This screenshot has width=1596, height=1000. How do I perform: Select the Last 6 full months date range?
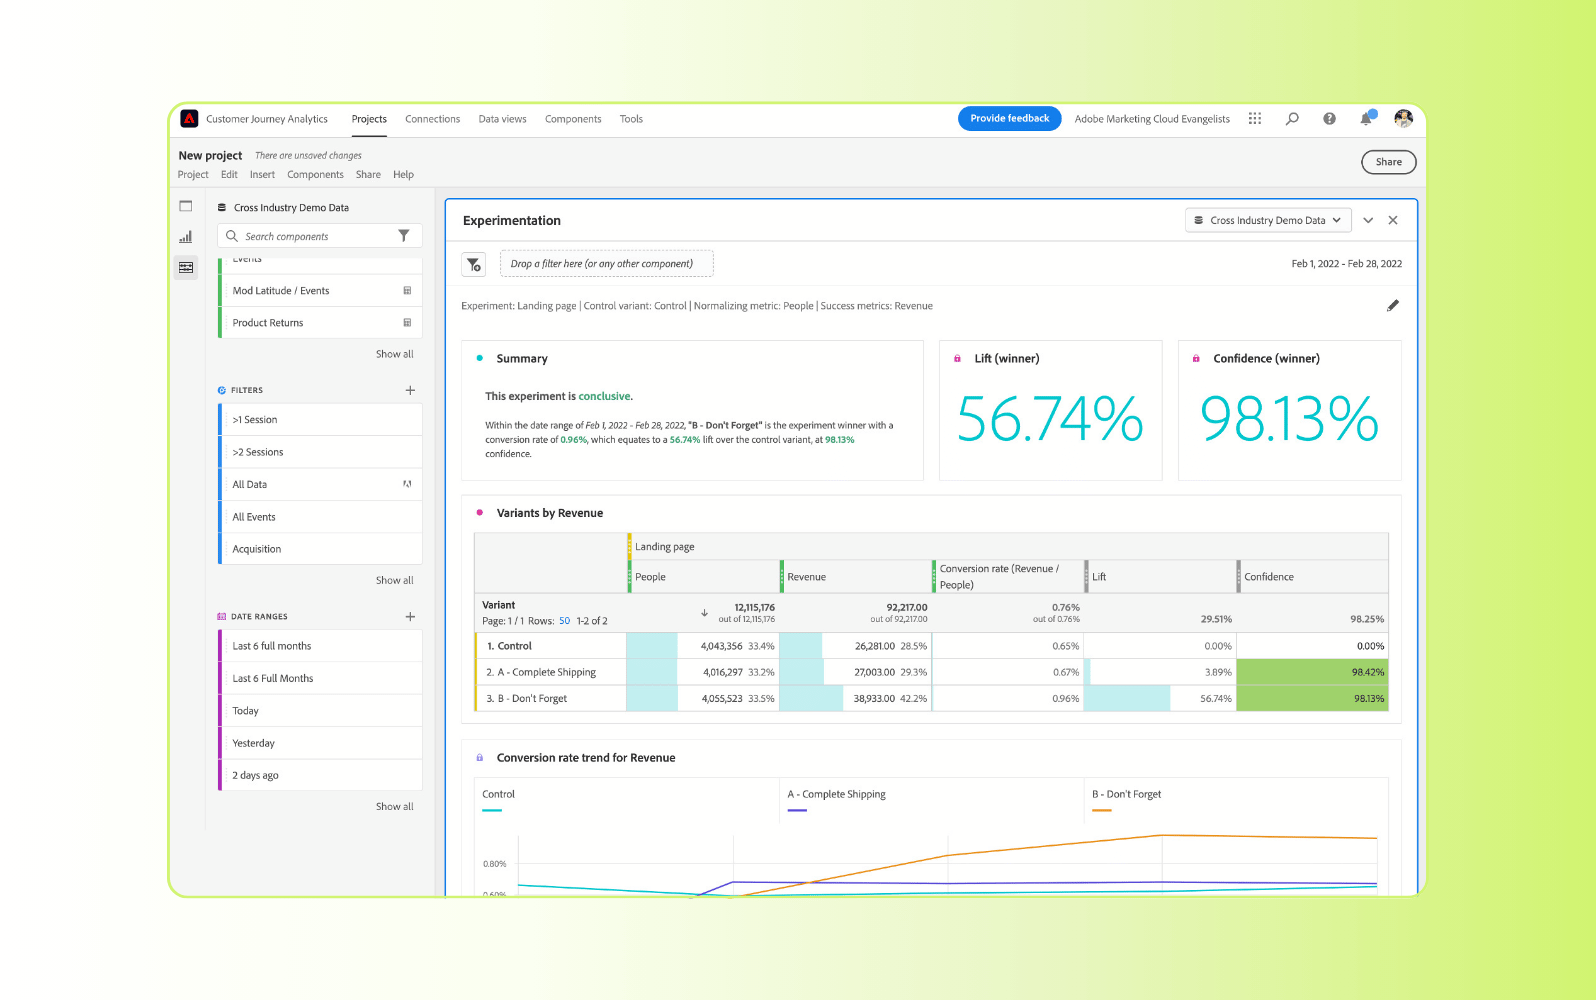click(320, 646)
